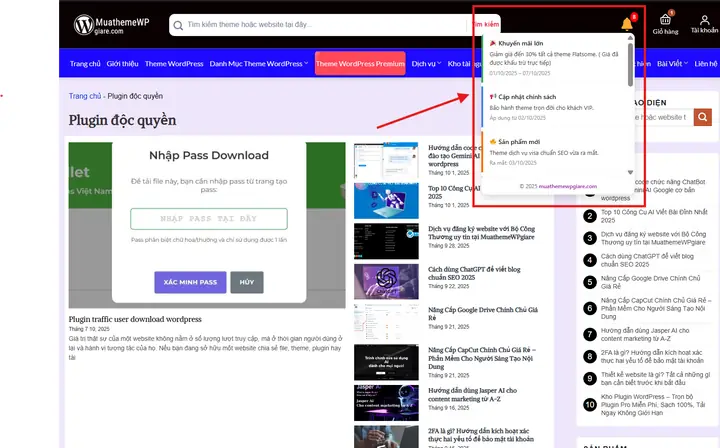
Task: Open 2FA là gì middle post title
Action: (481, 435)
